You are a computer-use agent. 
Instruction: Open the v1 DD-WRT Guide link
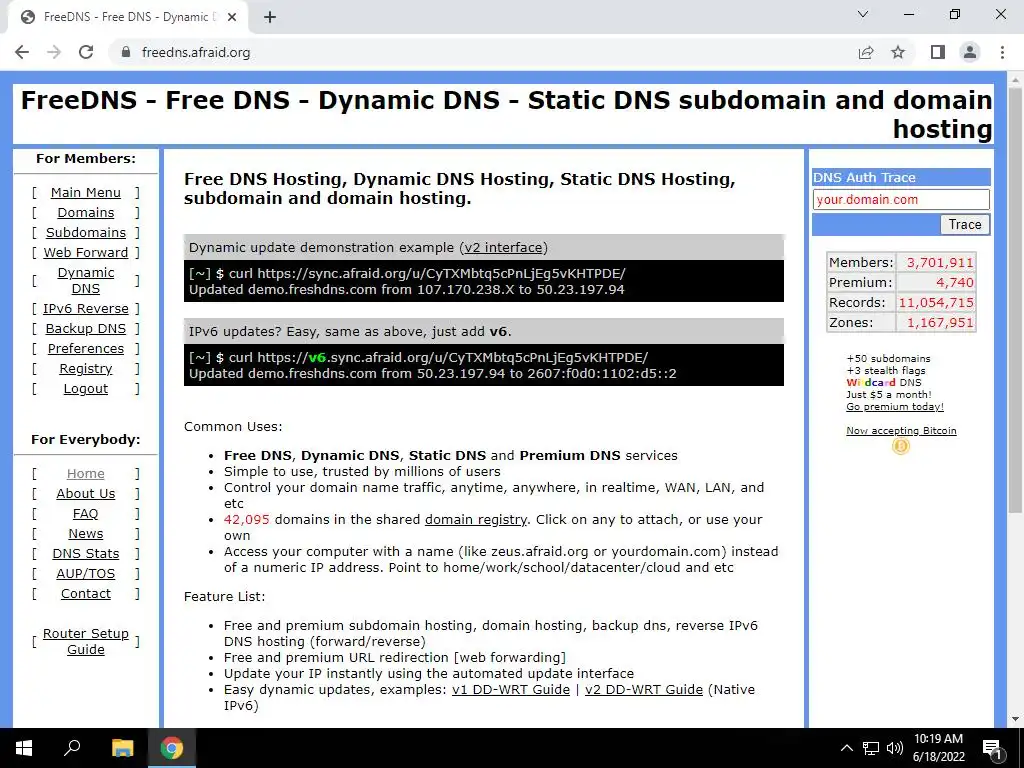511,690
